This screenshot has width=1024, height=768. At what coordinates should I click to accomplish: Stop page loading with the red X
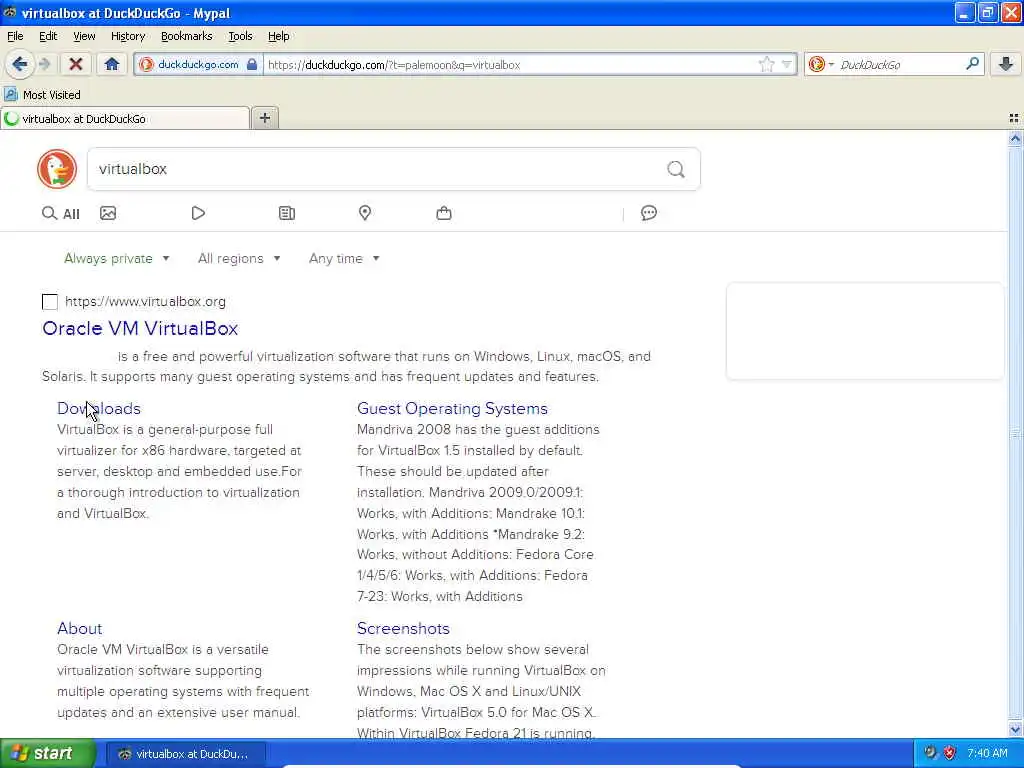coord(76,64)
